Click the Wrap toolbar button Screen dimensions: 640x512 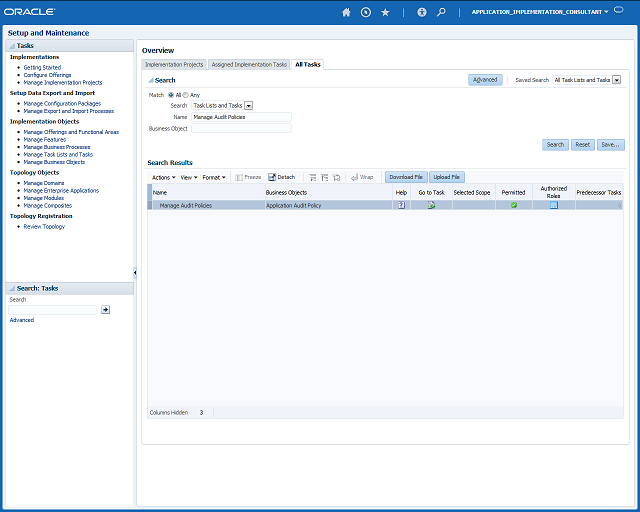[362, 177]
